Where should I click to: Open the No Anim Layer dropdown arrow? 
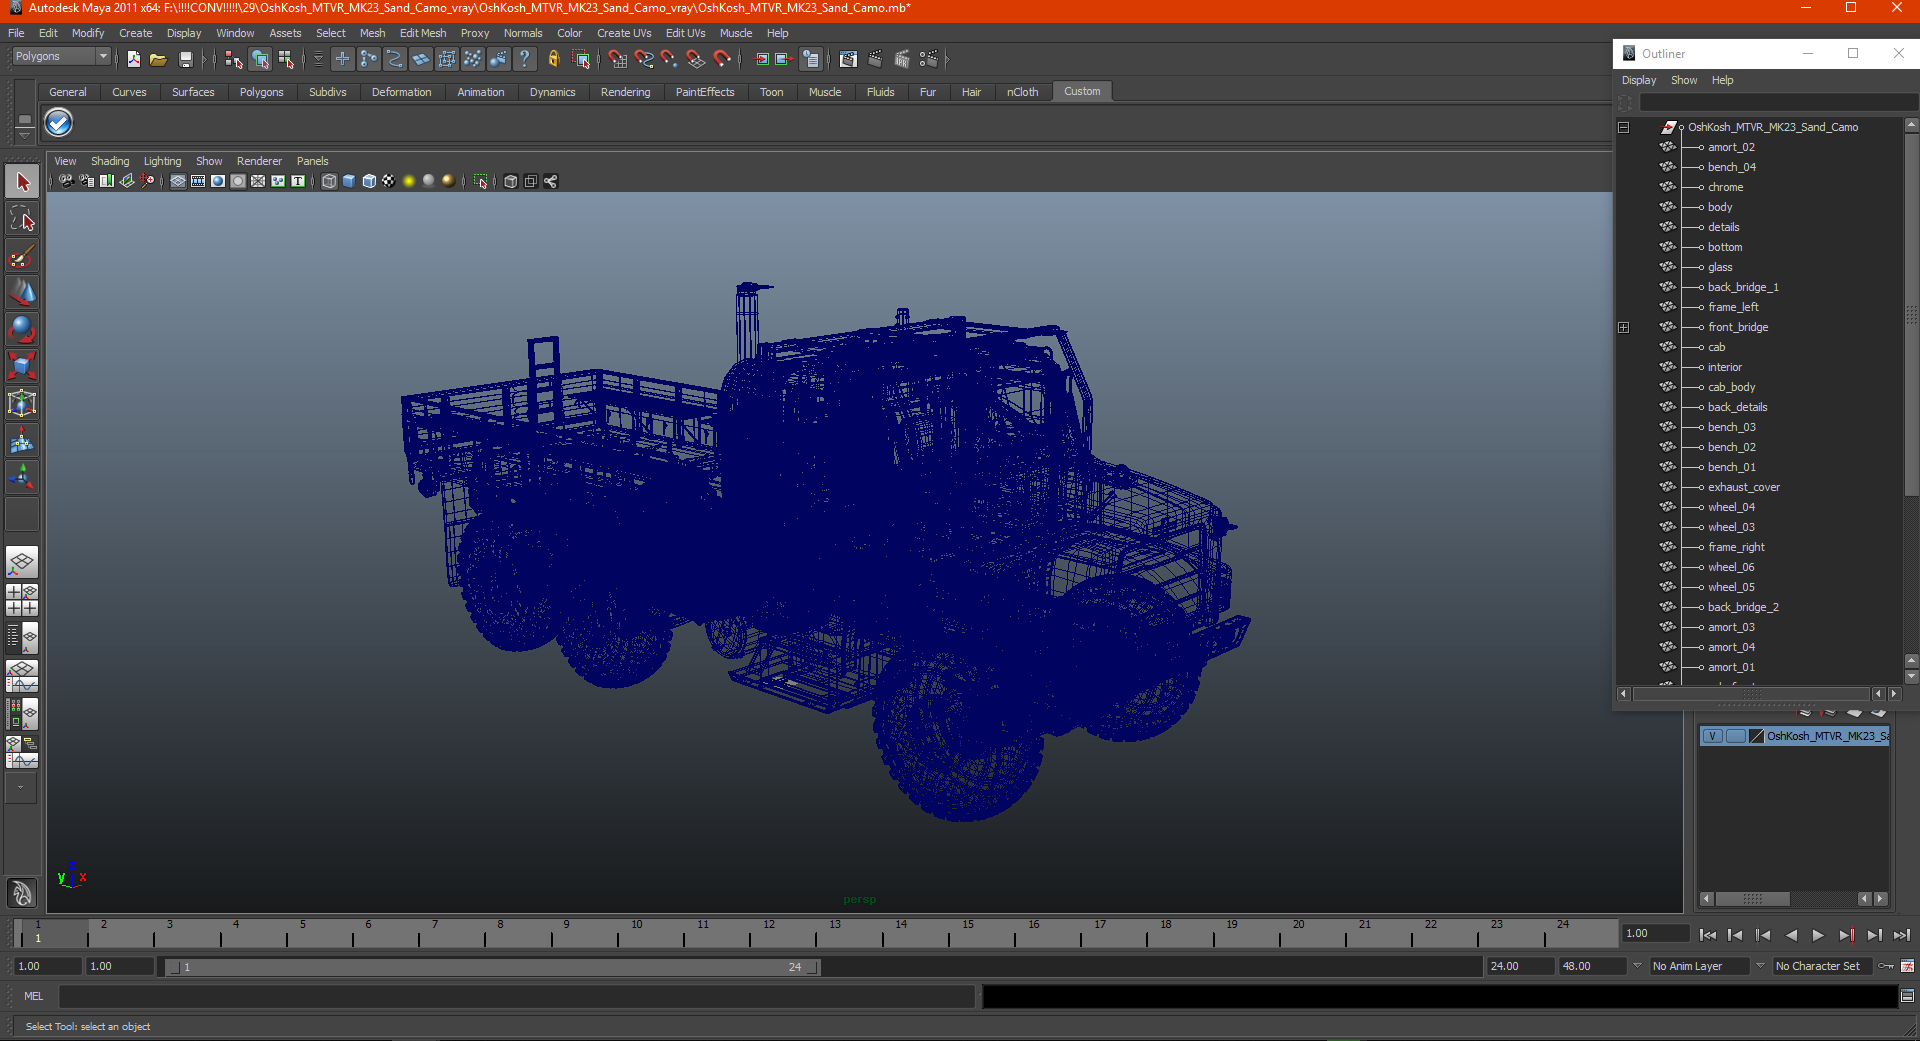coord(1637,966)
